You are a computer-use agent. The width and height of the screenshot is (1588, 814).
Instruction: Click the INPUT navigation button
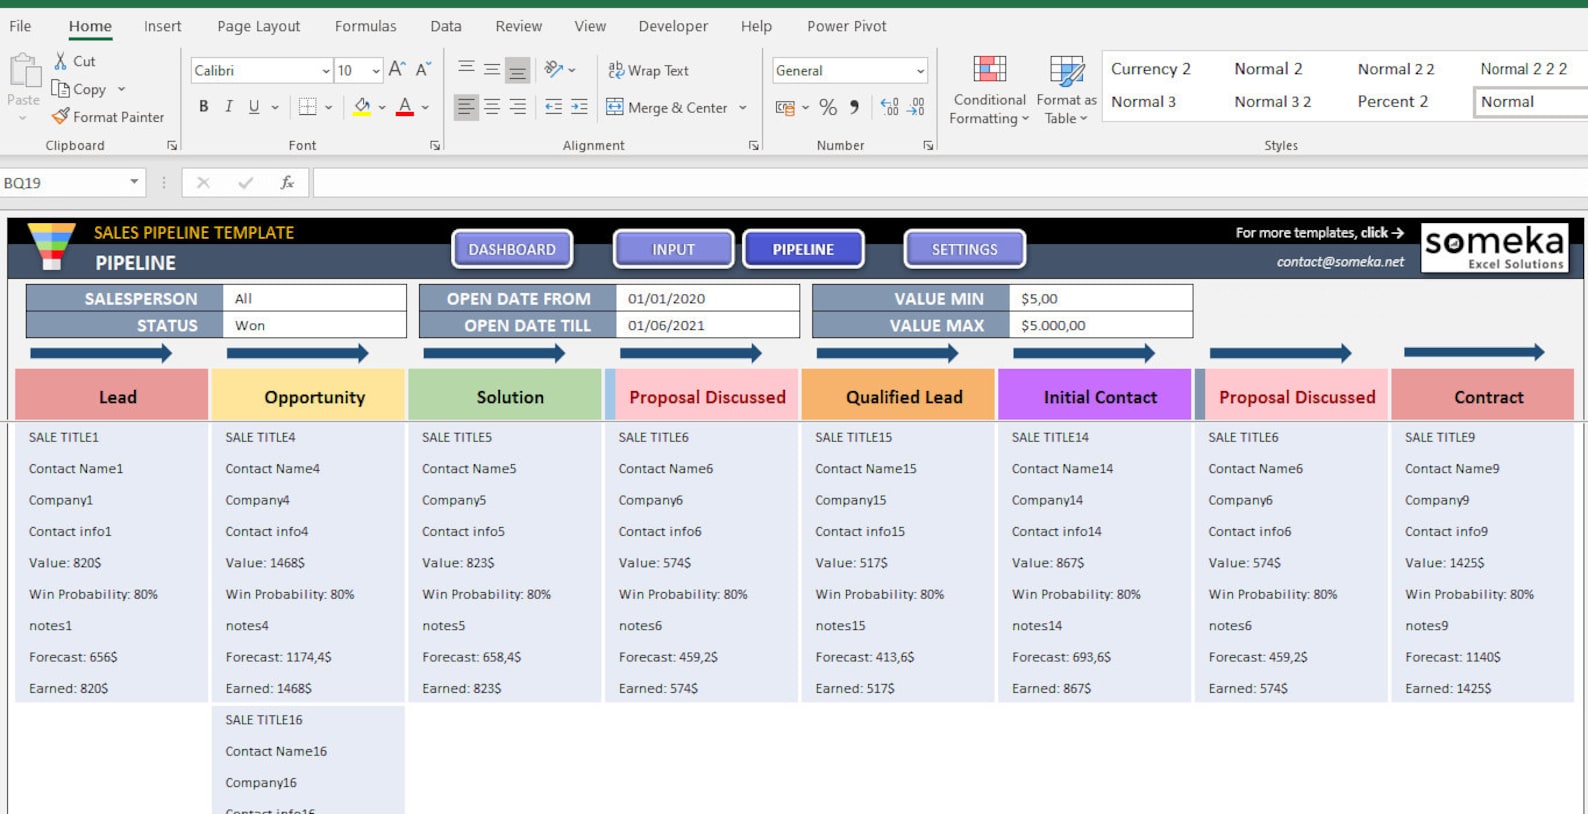click(x=673, y=249)
